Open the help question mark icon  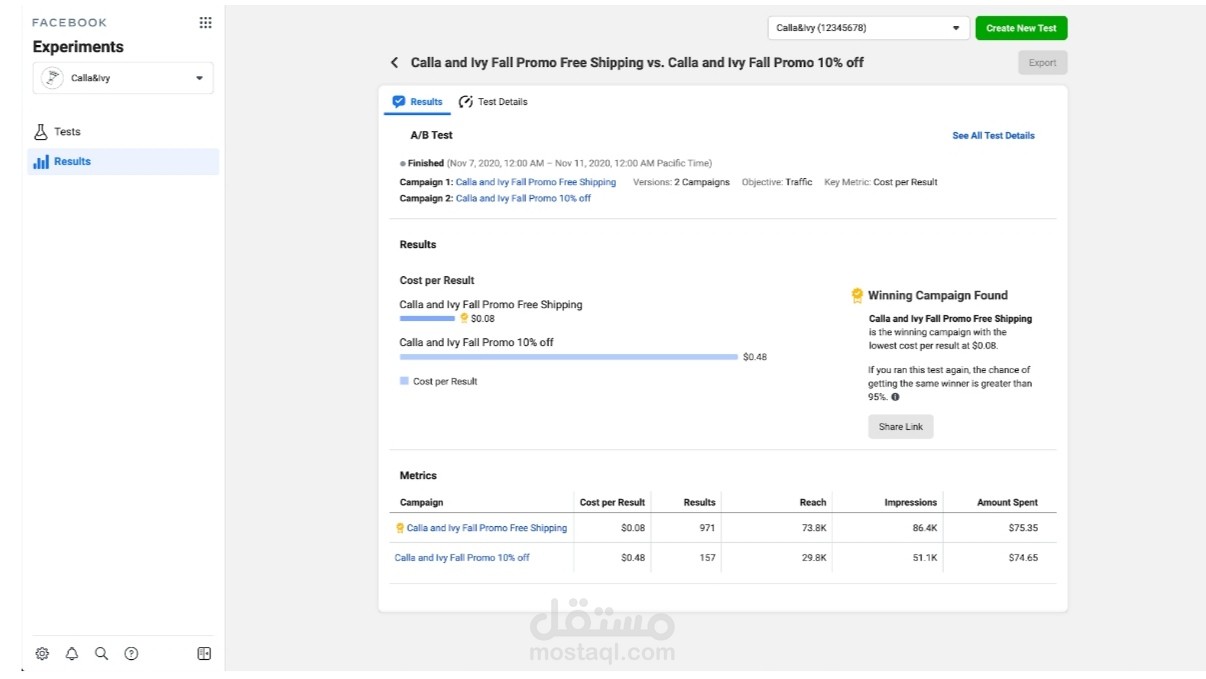coord(131,654)
